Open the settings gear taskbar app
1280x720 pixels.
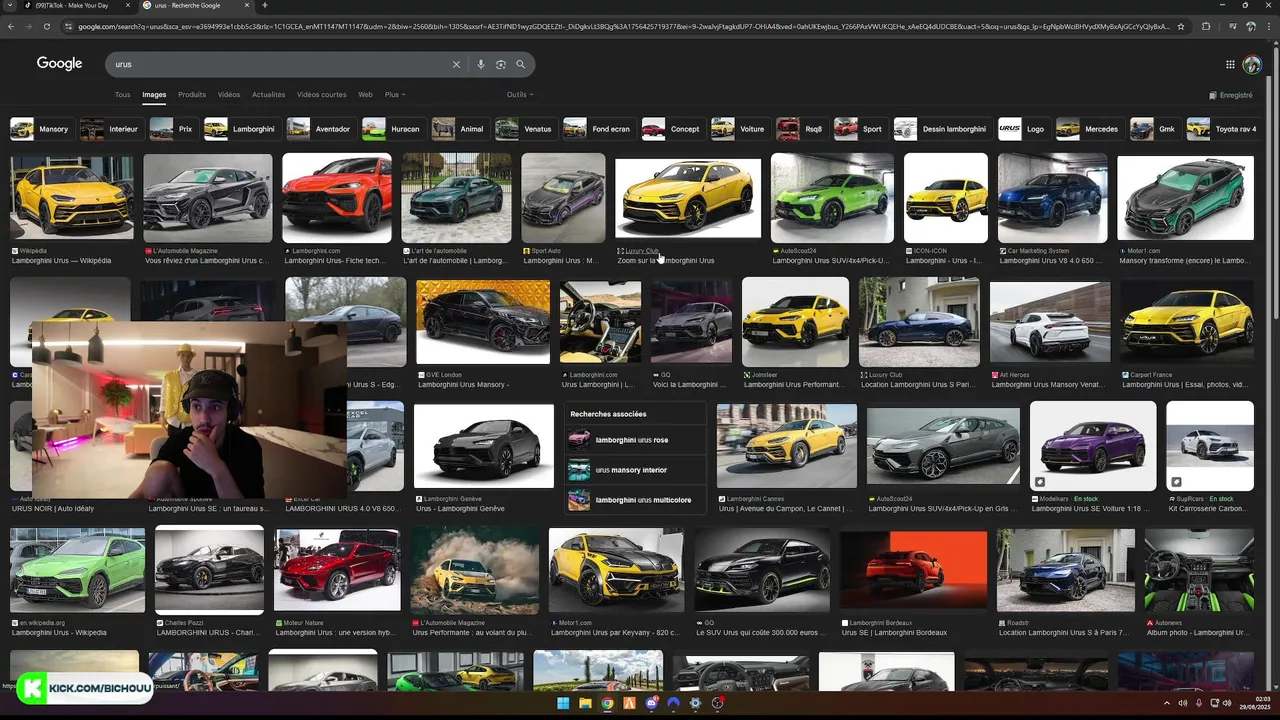click(695, 704)
